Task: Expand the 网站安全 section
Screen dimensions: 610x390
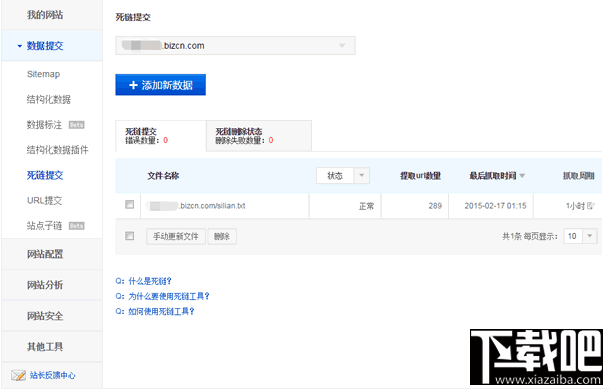Action: click(x=45, y=316)
